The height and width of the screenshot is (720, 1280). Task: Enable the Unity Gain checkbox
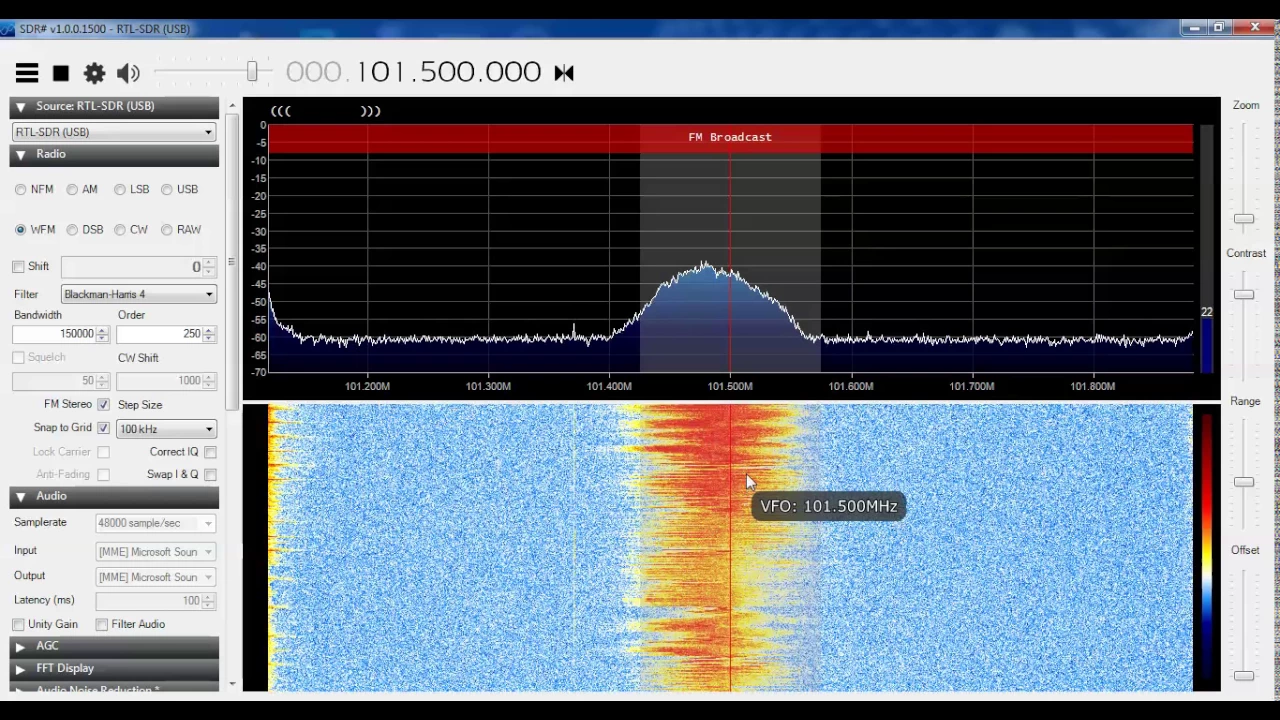coord(18,625)
